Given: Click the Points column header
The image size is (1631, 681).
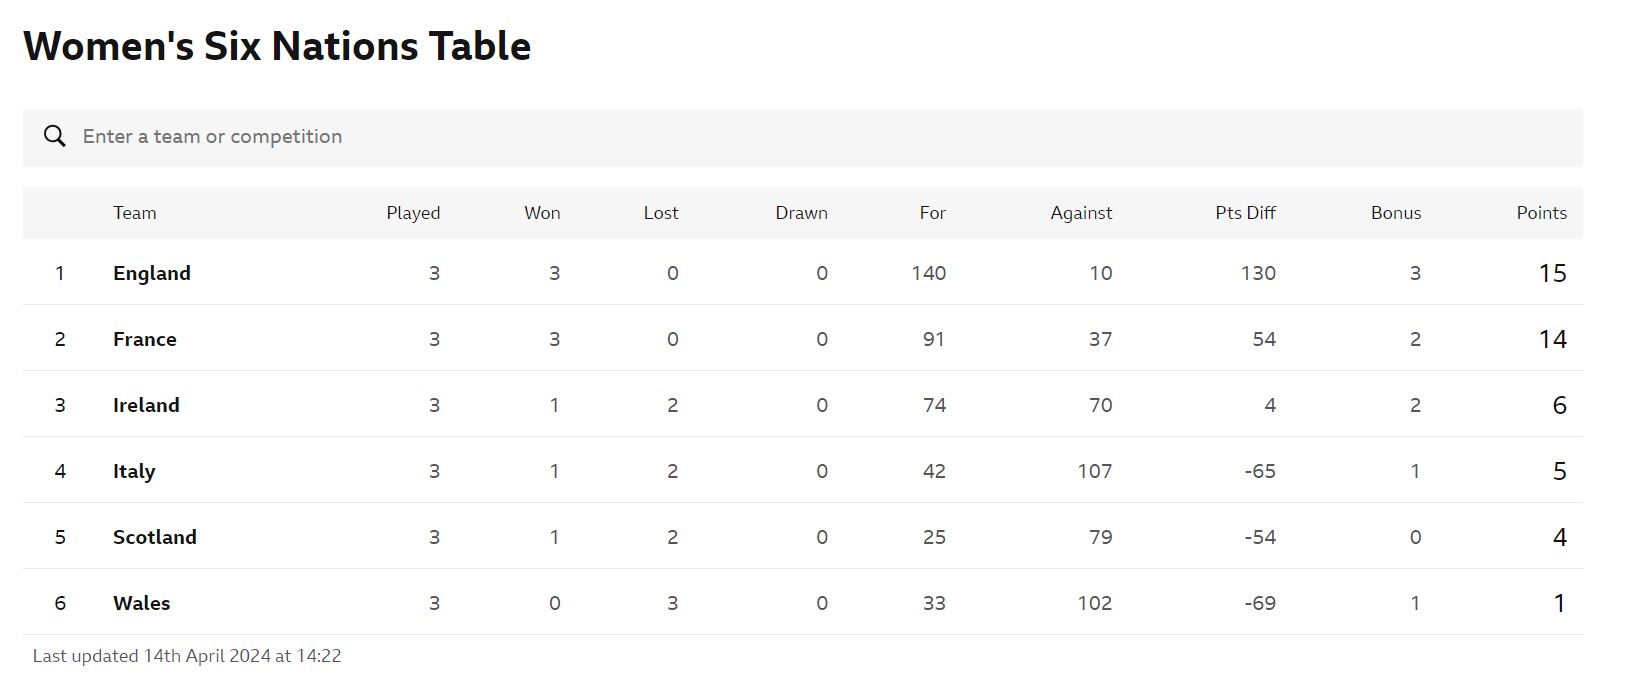Looking at the screenshot, I should pos(1541,213).
